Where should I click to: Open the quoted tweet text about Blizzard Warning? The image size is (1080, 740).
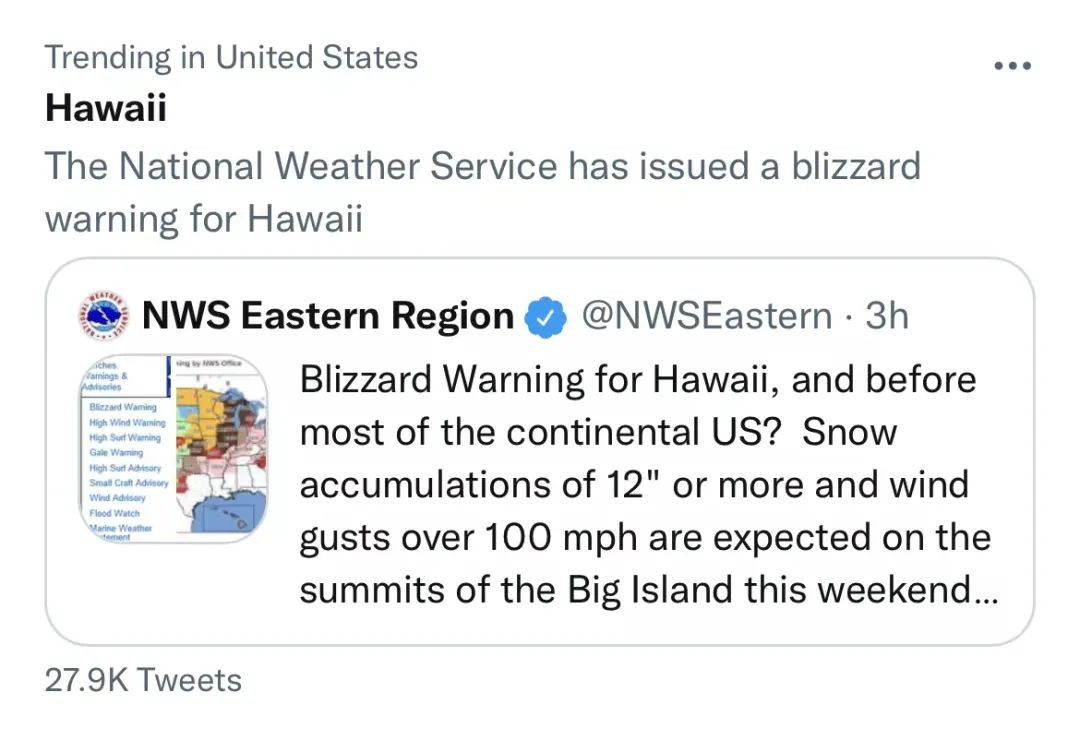(645, 485)
